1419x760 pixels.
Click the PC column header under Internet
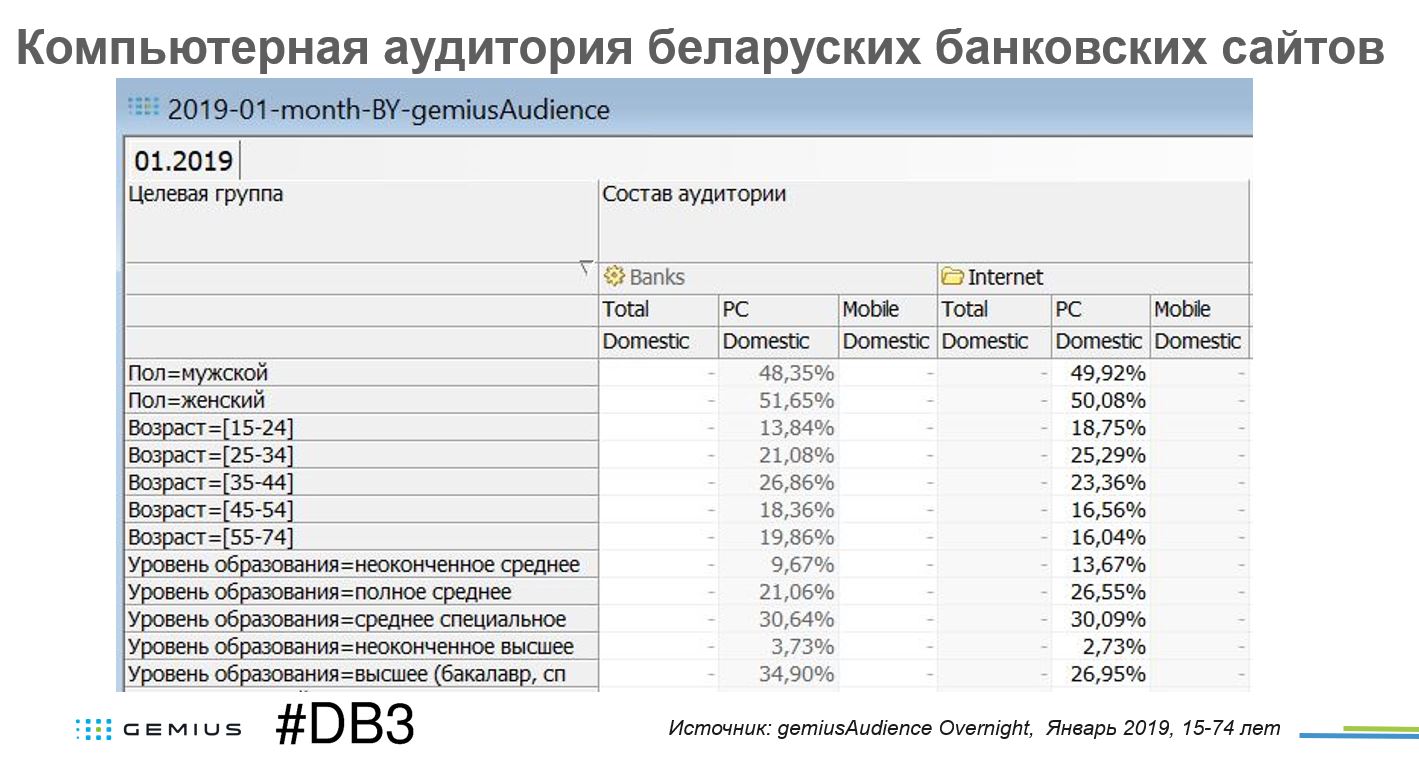(1068, 310)
